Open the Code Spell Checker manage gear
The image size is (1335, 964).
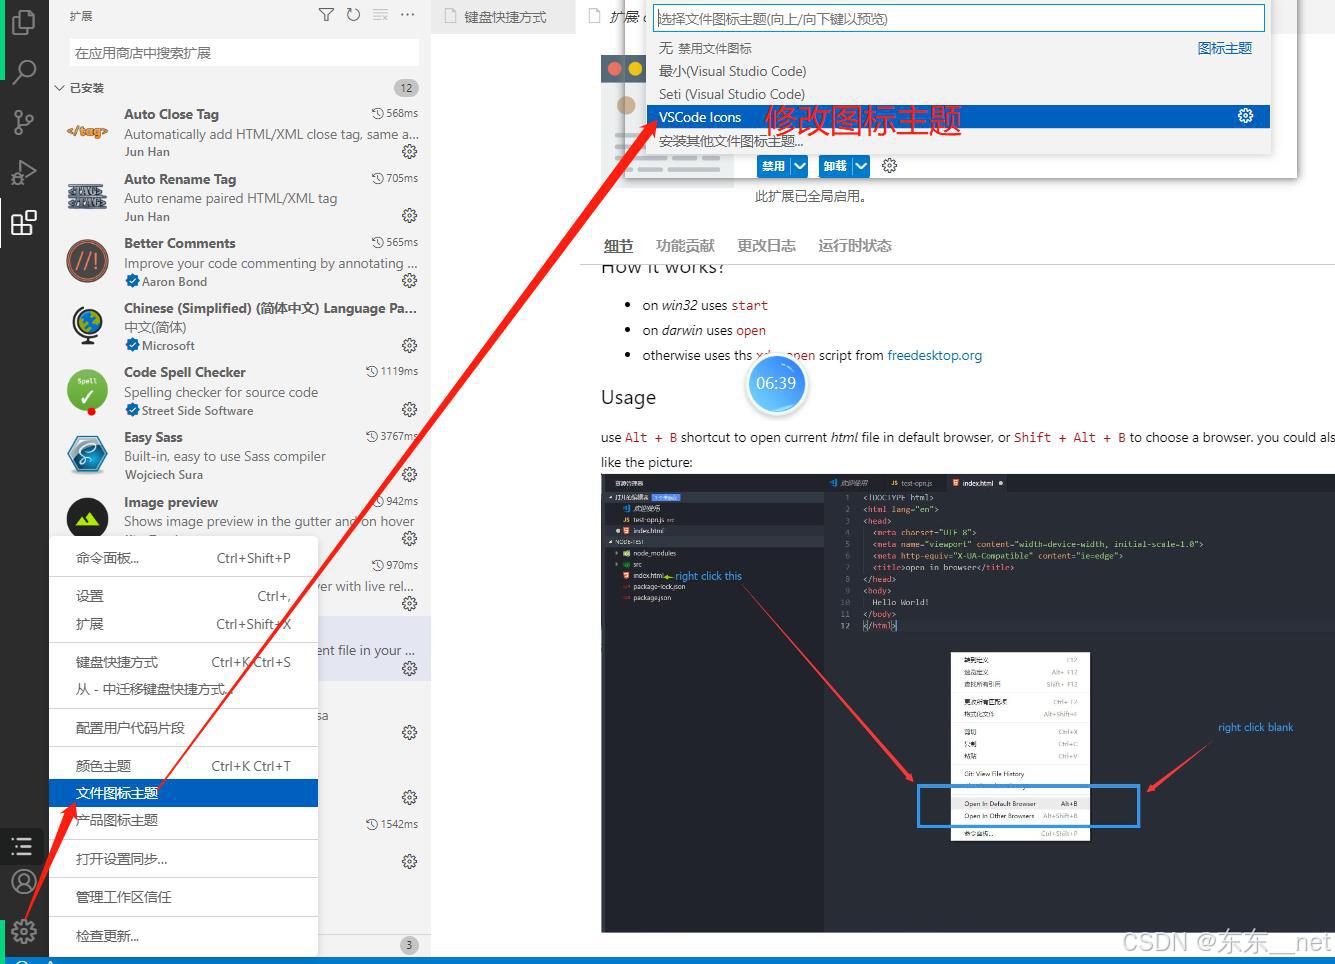tap(409, 410)
